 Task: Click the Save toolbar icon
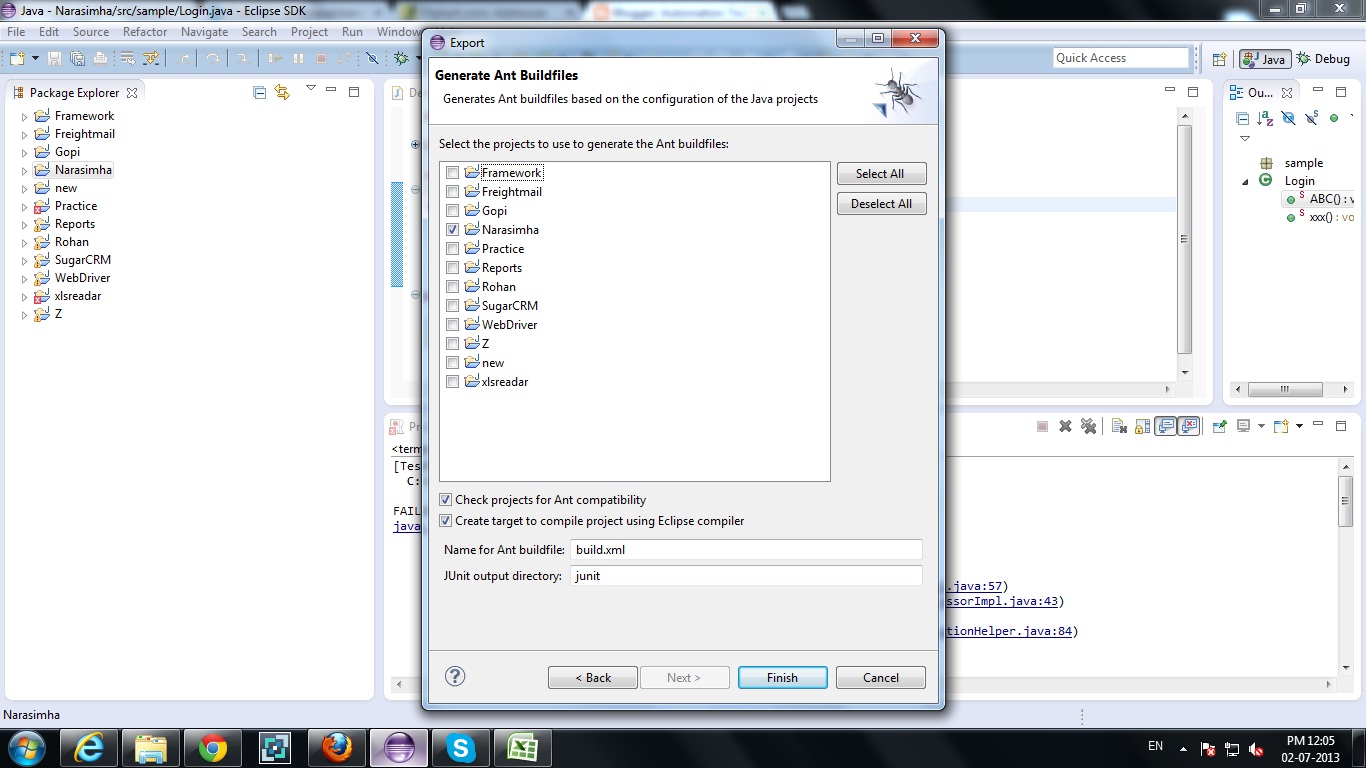click(55, 58)
